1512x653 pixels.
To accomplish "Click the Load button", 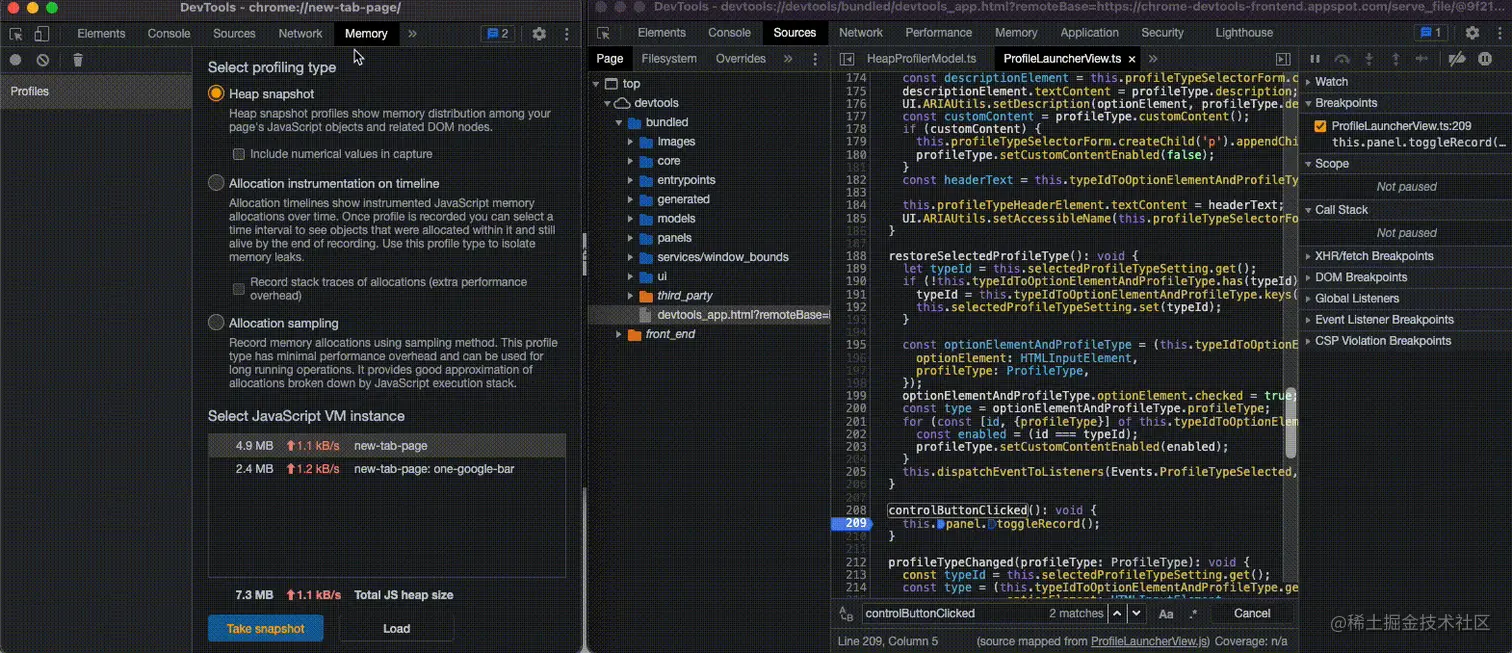I will click(x=397, y=628).
